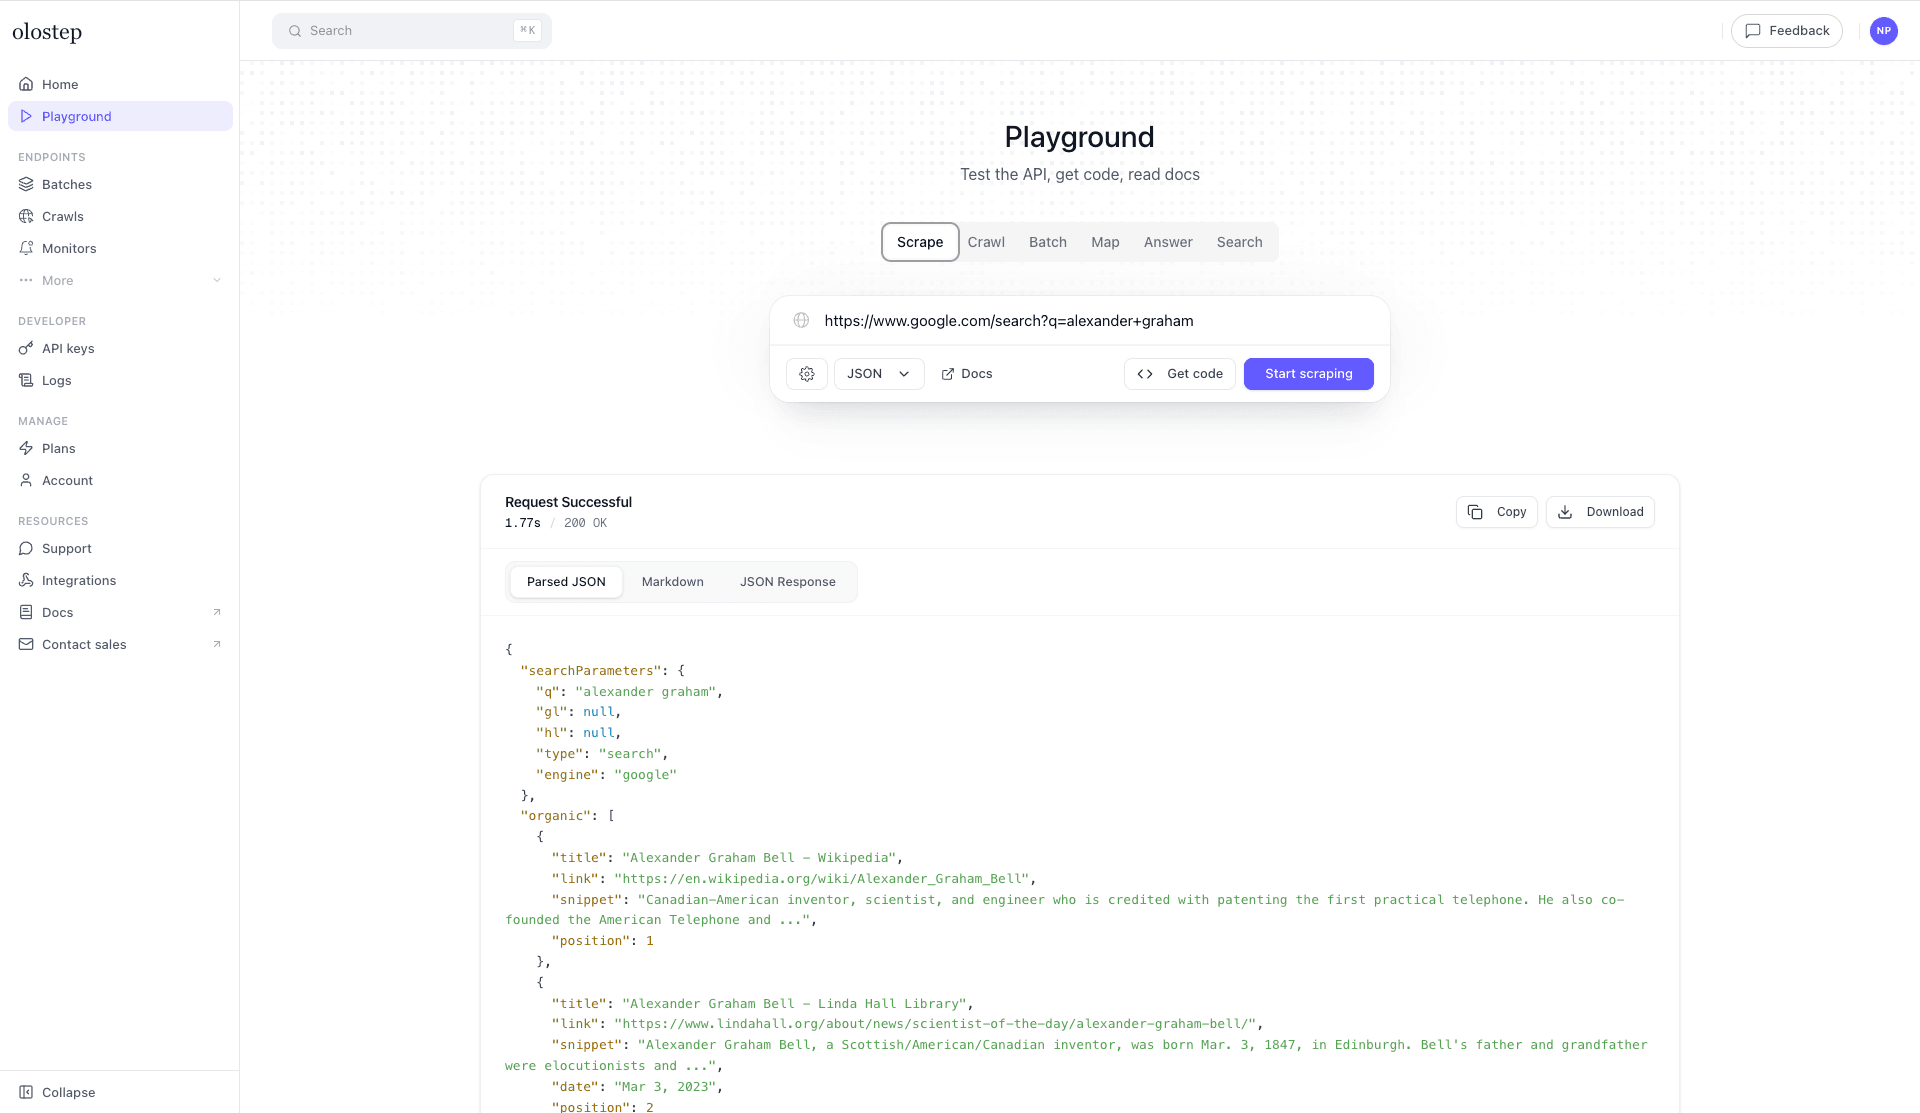Click the "1.77s" response time
Image resolution: width=1920 pixels, height=1113 pixels.
tap(522, 523)
